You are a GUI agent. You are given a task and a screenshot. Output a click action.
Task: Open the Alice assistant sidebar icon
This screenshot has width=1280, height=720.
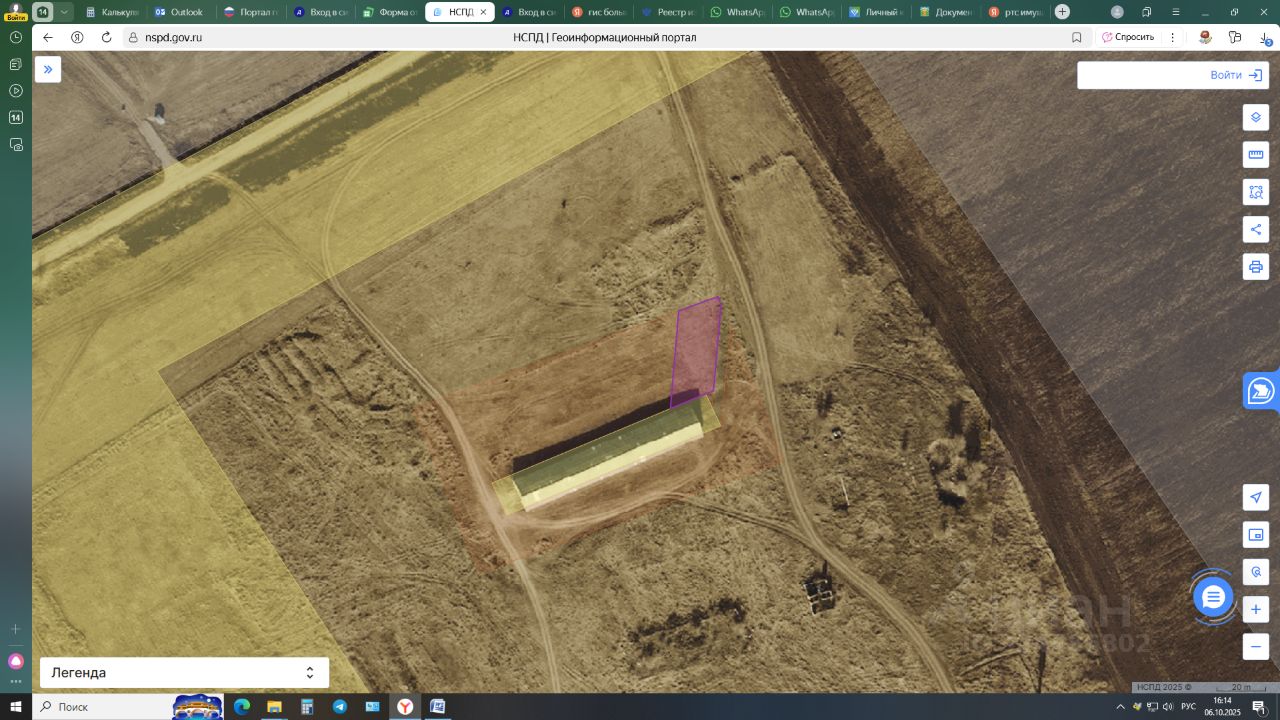[x=16, y=661]
